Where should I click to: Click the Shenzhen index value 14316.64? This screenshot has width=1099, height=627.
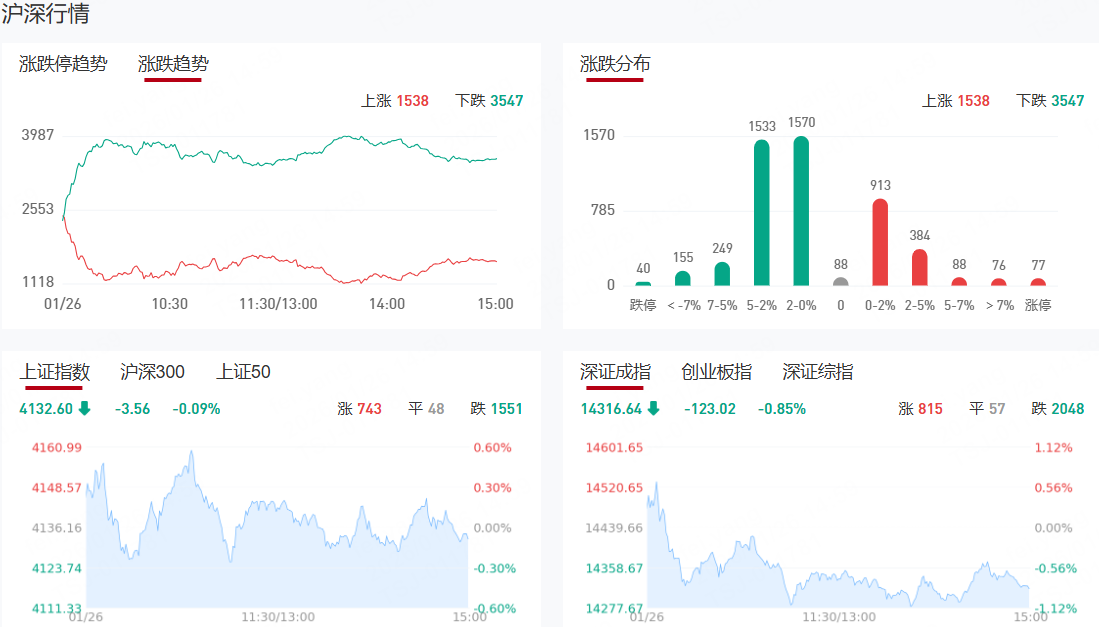pyautogui.click(x=611, y=408)
